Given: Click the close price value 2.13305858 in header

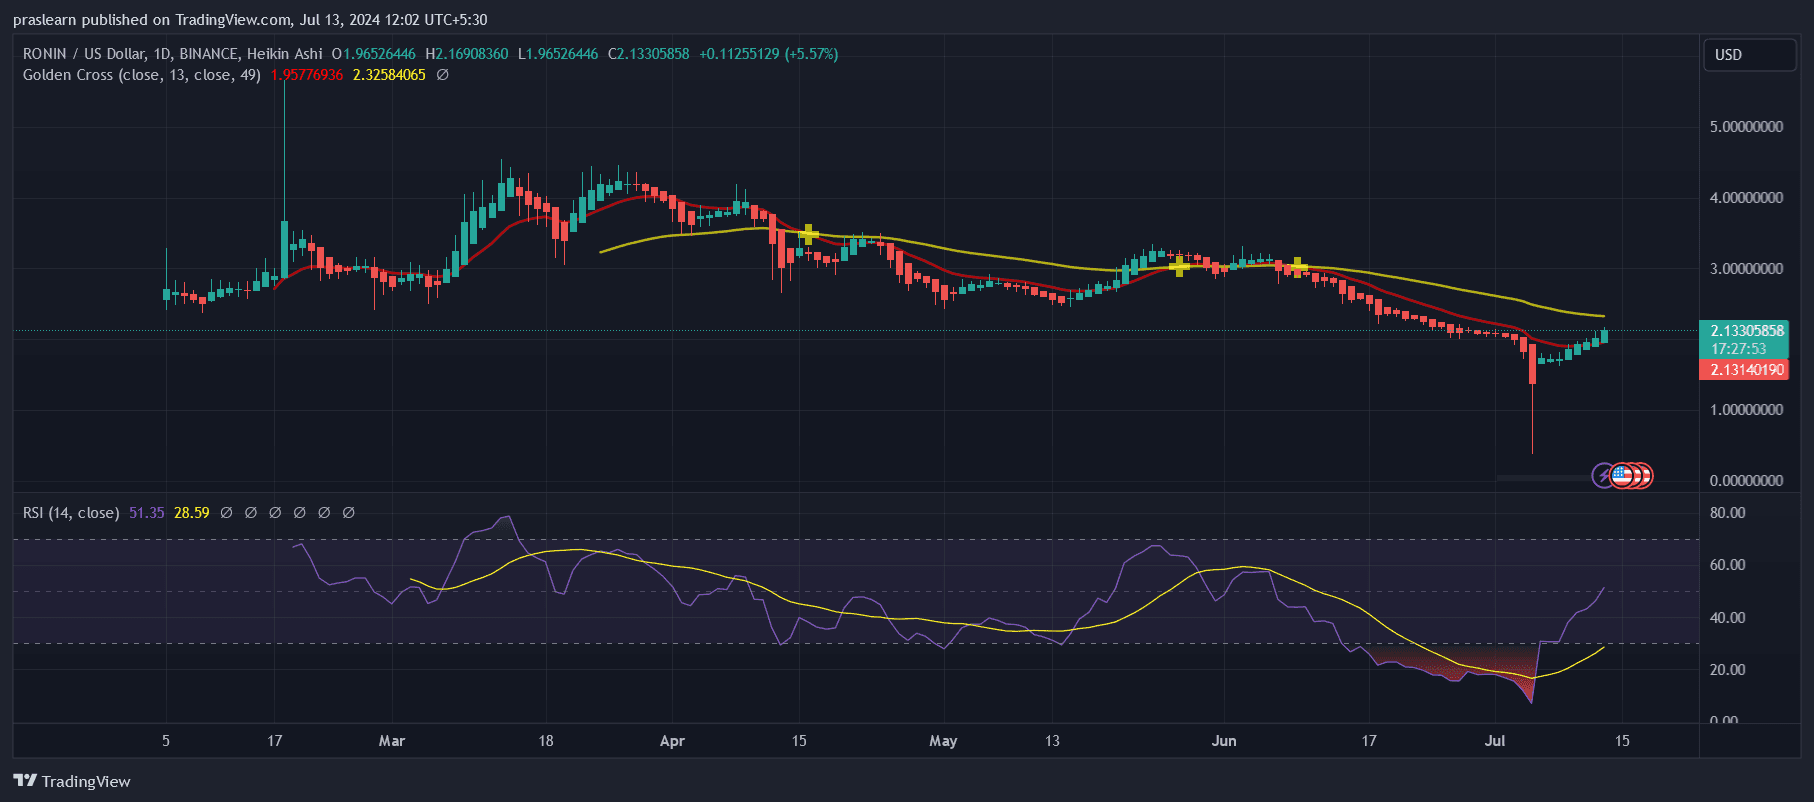Looking at the screenshot, I should pyautogui.click(x=653, y=54).
